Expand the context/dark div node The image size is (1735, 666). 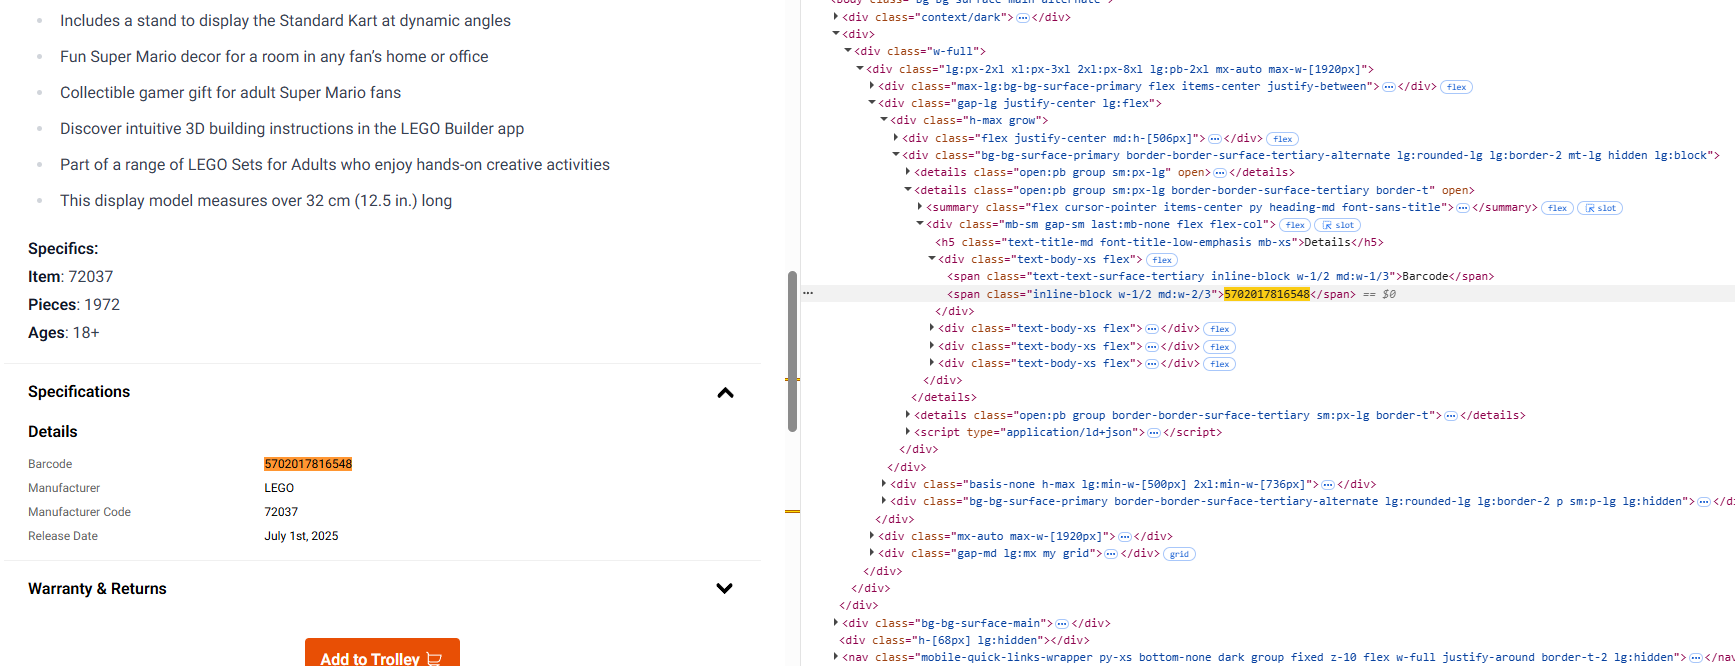tap(836, 17)
